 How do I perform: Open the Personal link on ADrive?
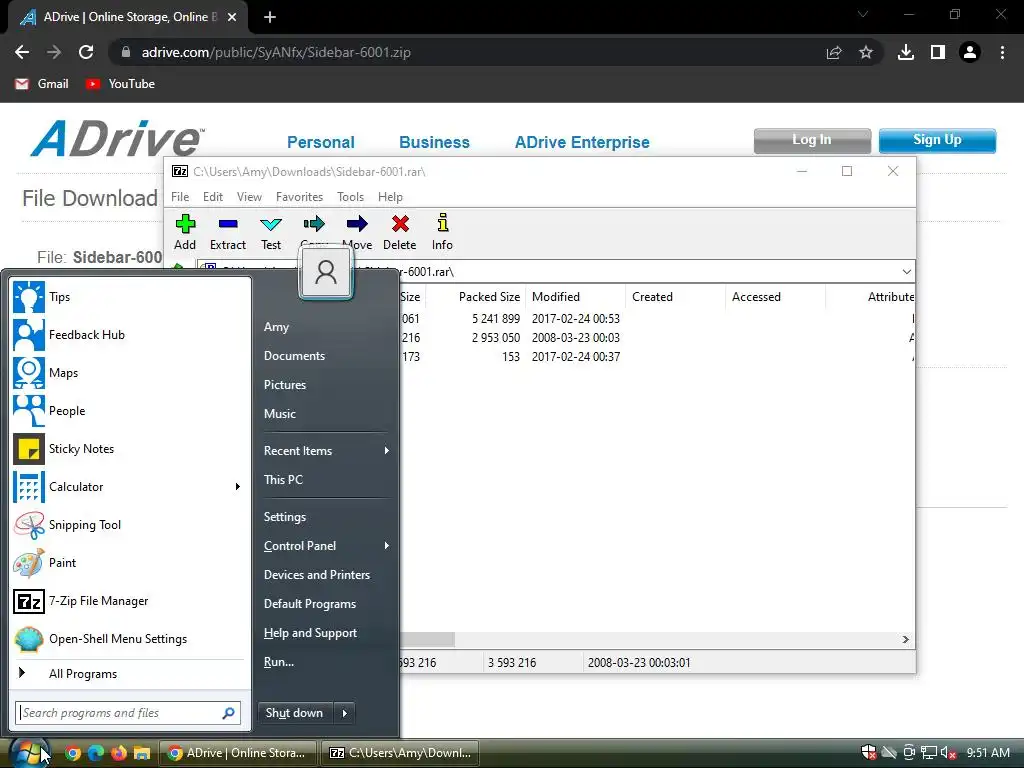click(321, 142)
